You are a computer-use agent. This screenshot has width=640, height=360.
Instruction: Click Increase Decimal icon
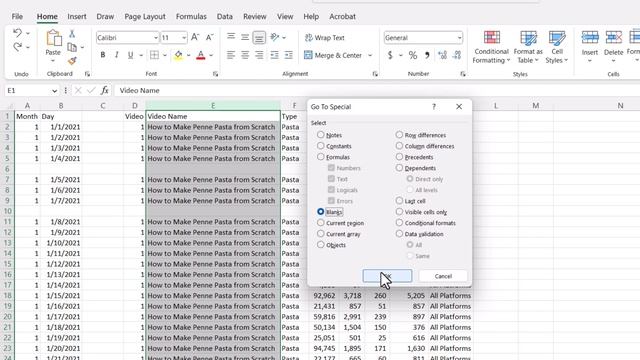442,55
